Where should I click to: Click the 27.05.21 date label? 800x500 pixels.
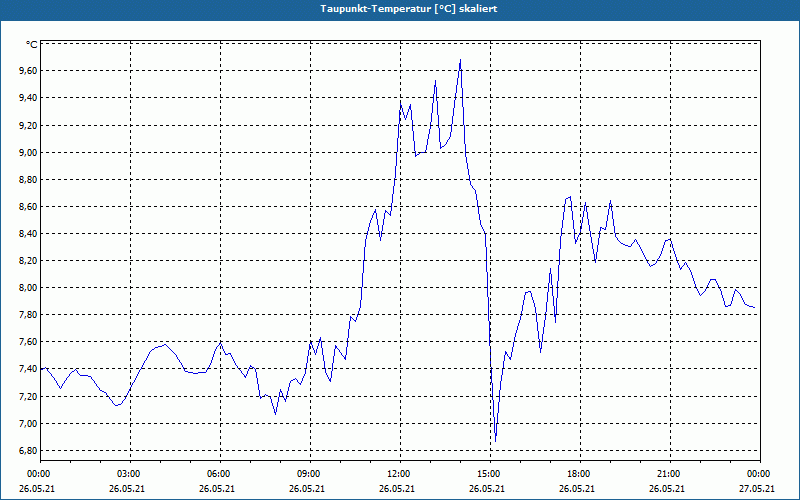point(757,488)
